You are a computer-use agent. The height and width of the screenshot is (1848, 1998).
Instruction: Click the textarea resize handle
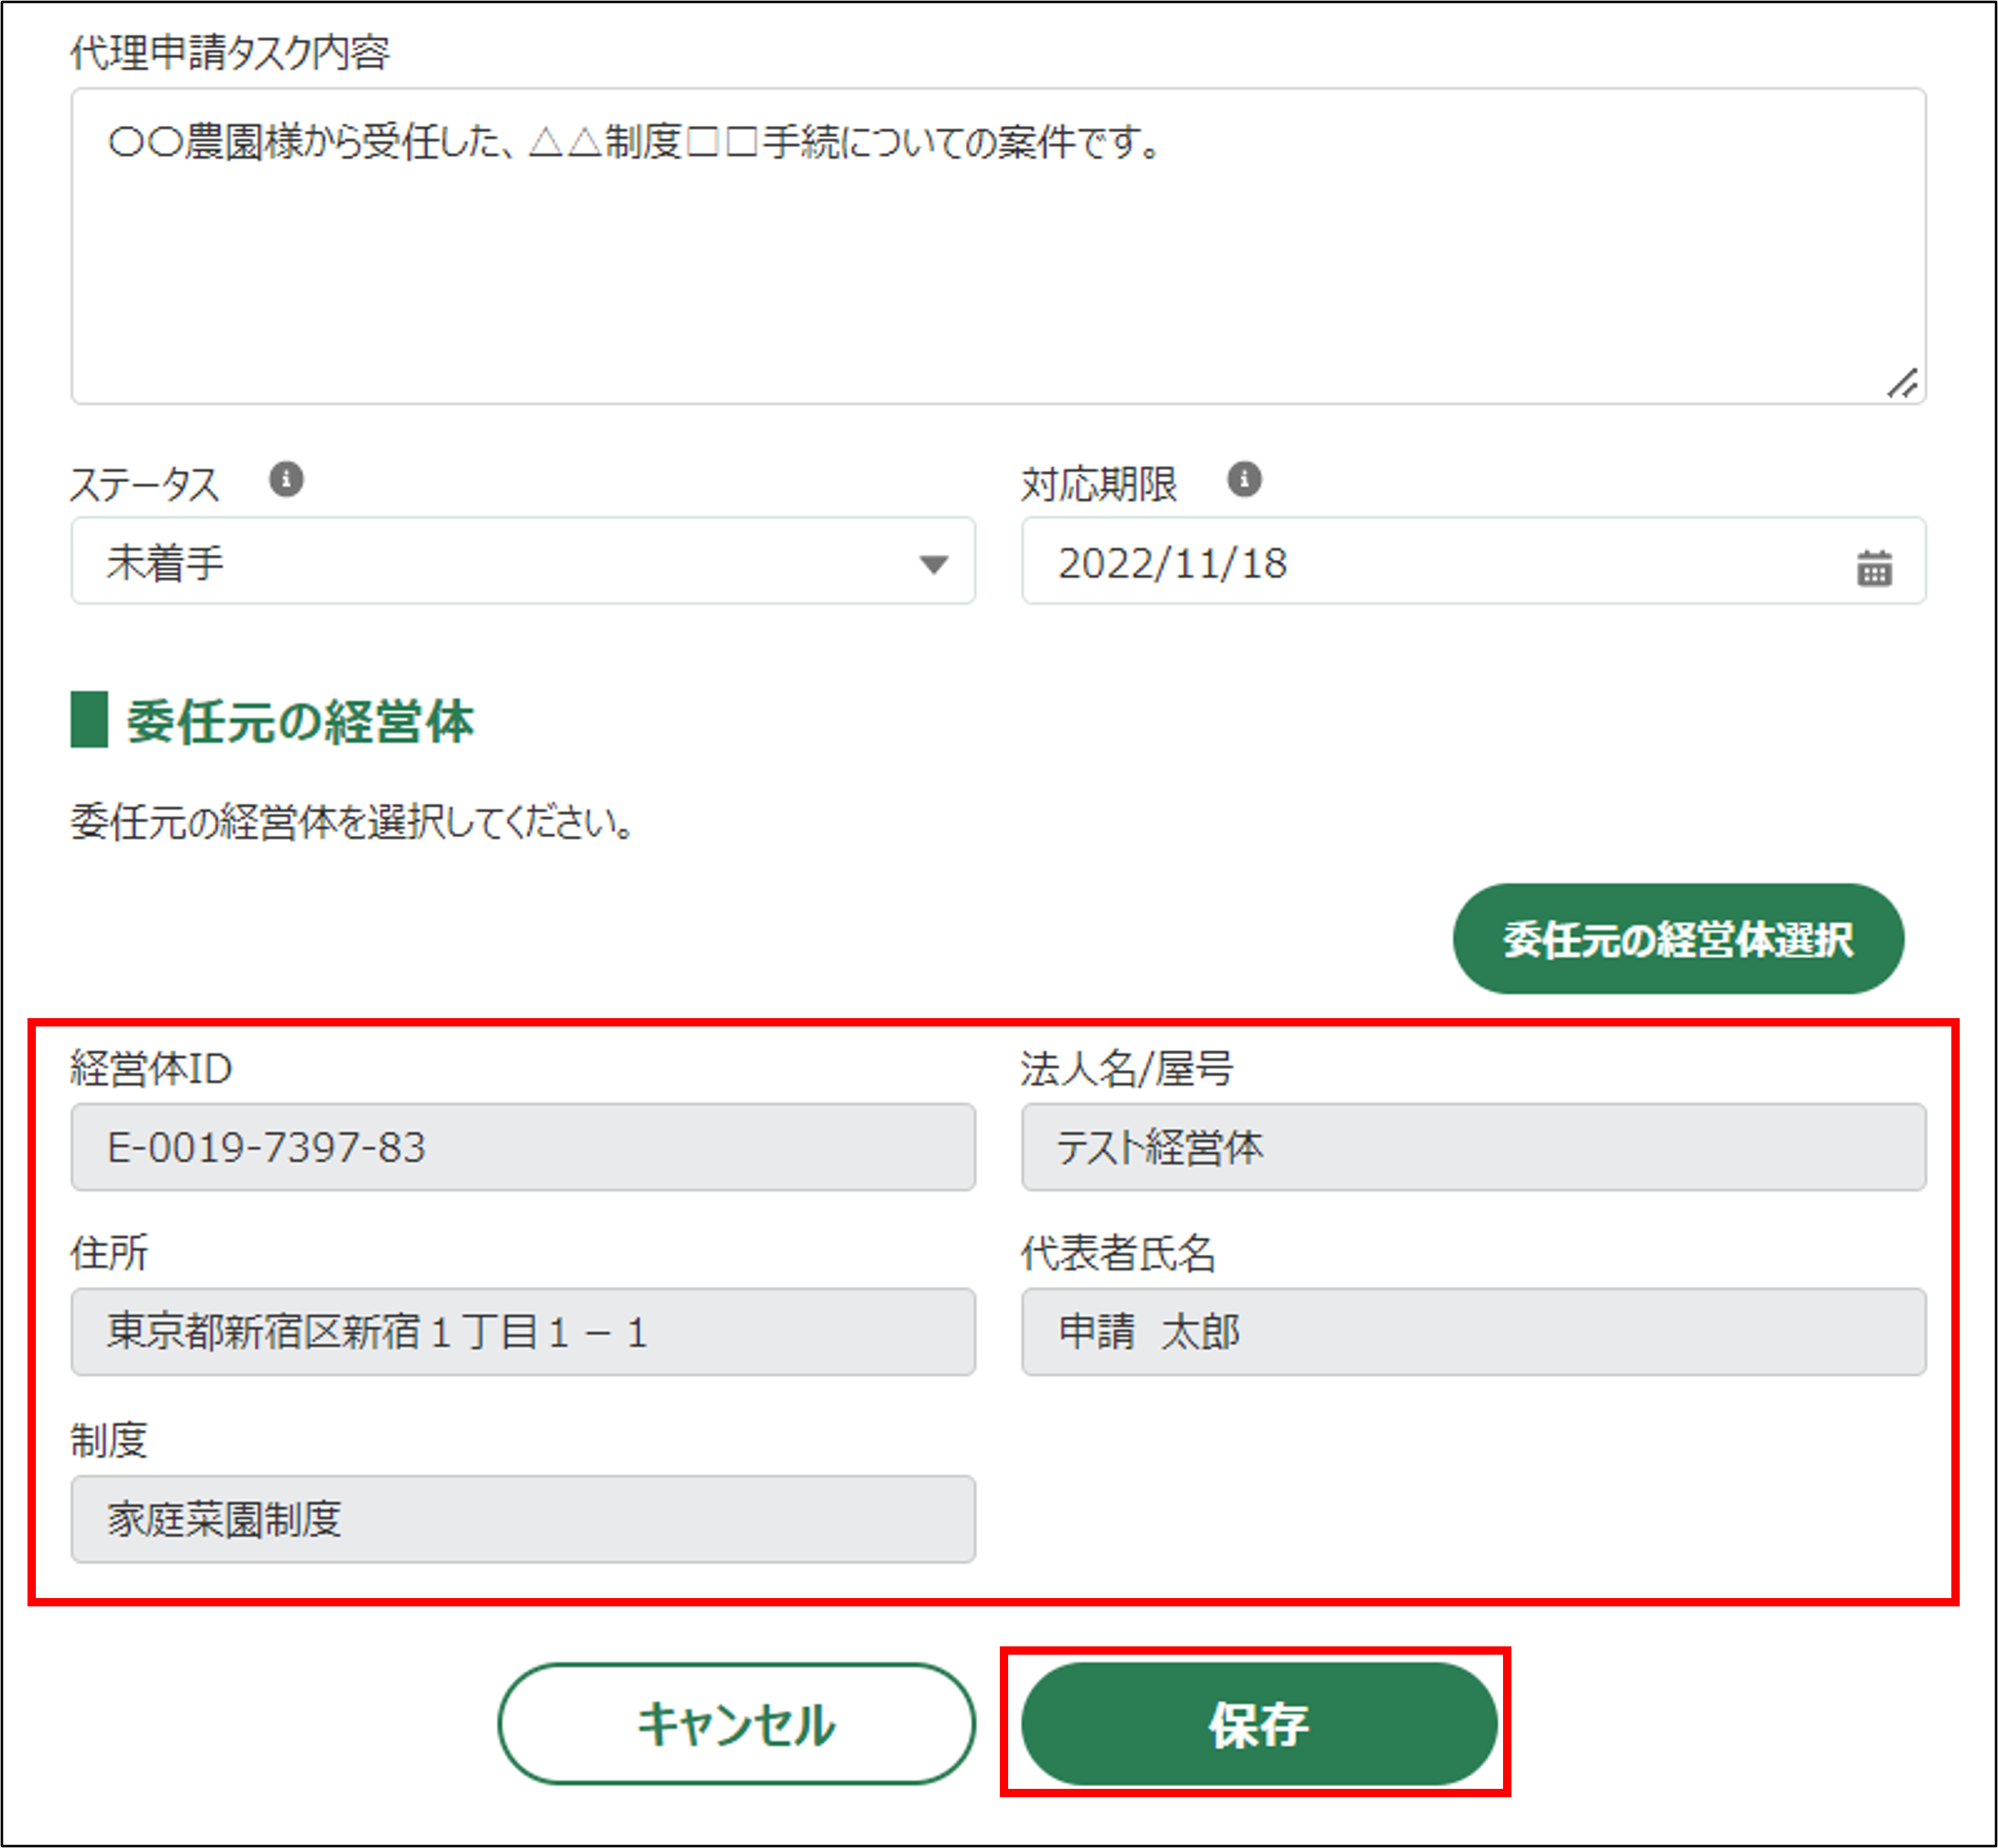coord(1902,383)
